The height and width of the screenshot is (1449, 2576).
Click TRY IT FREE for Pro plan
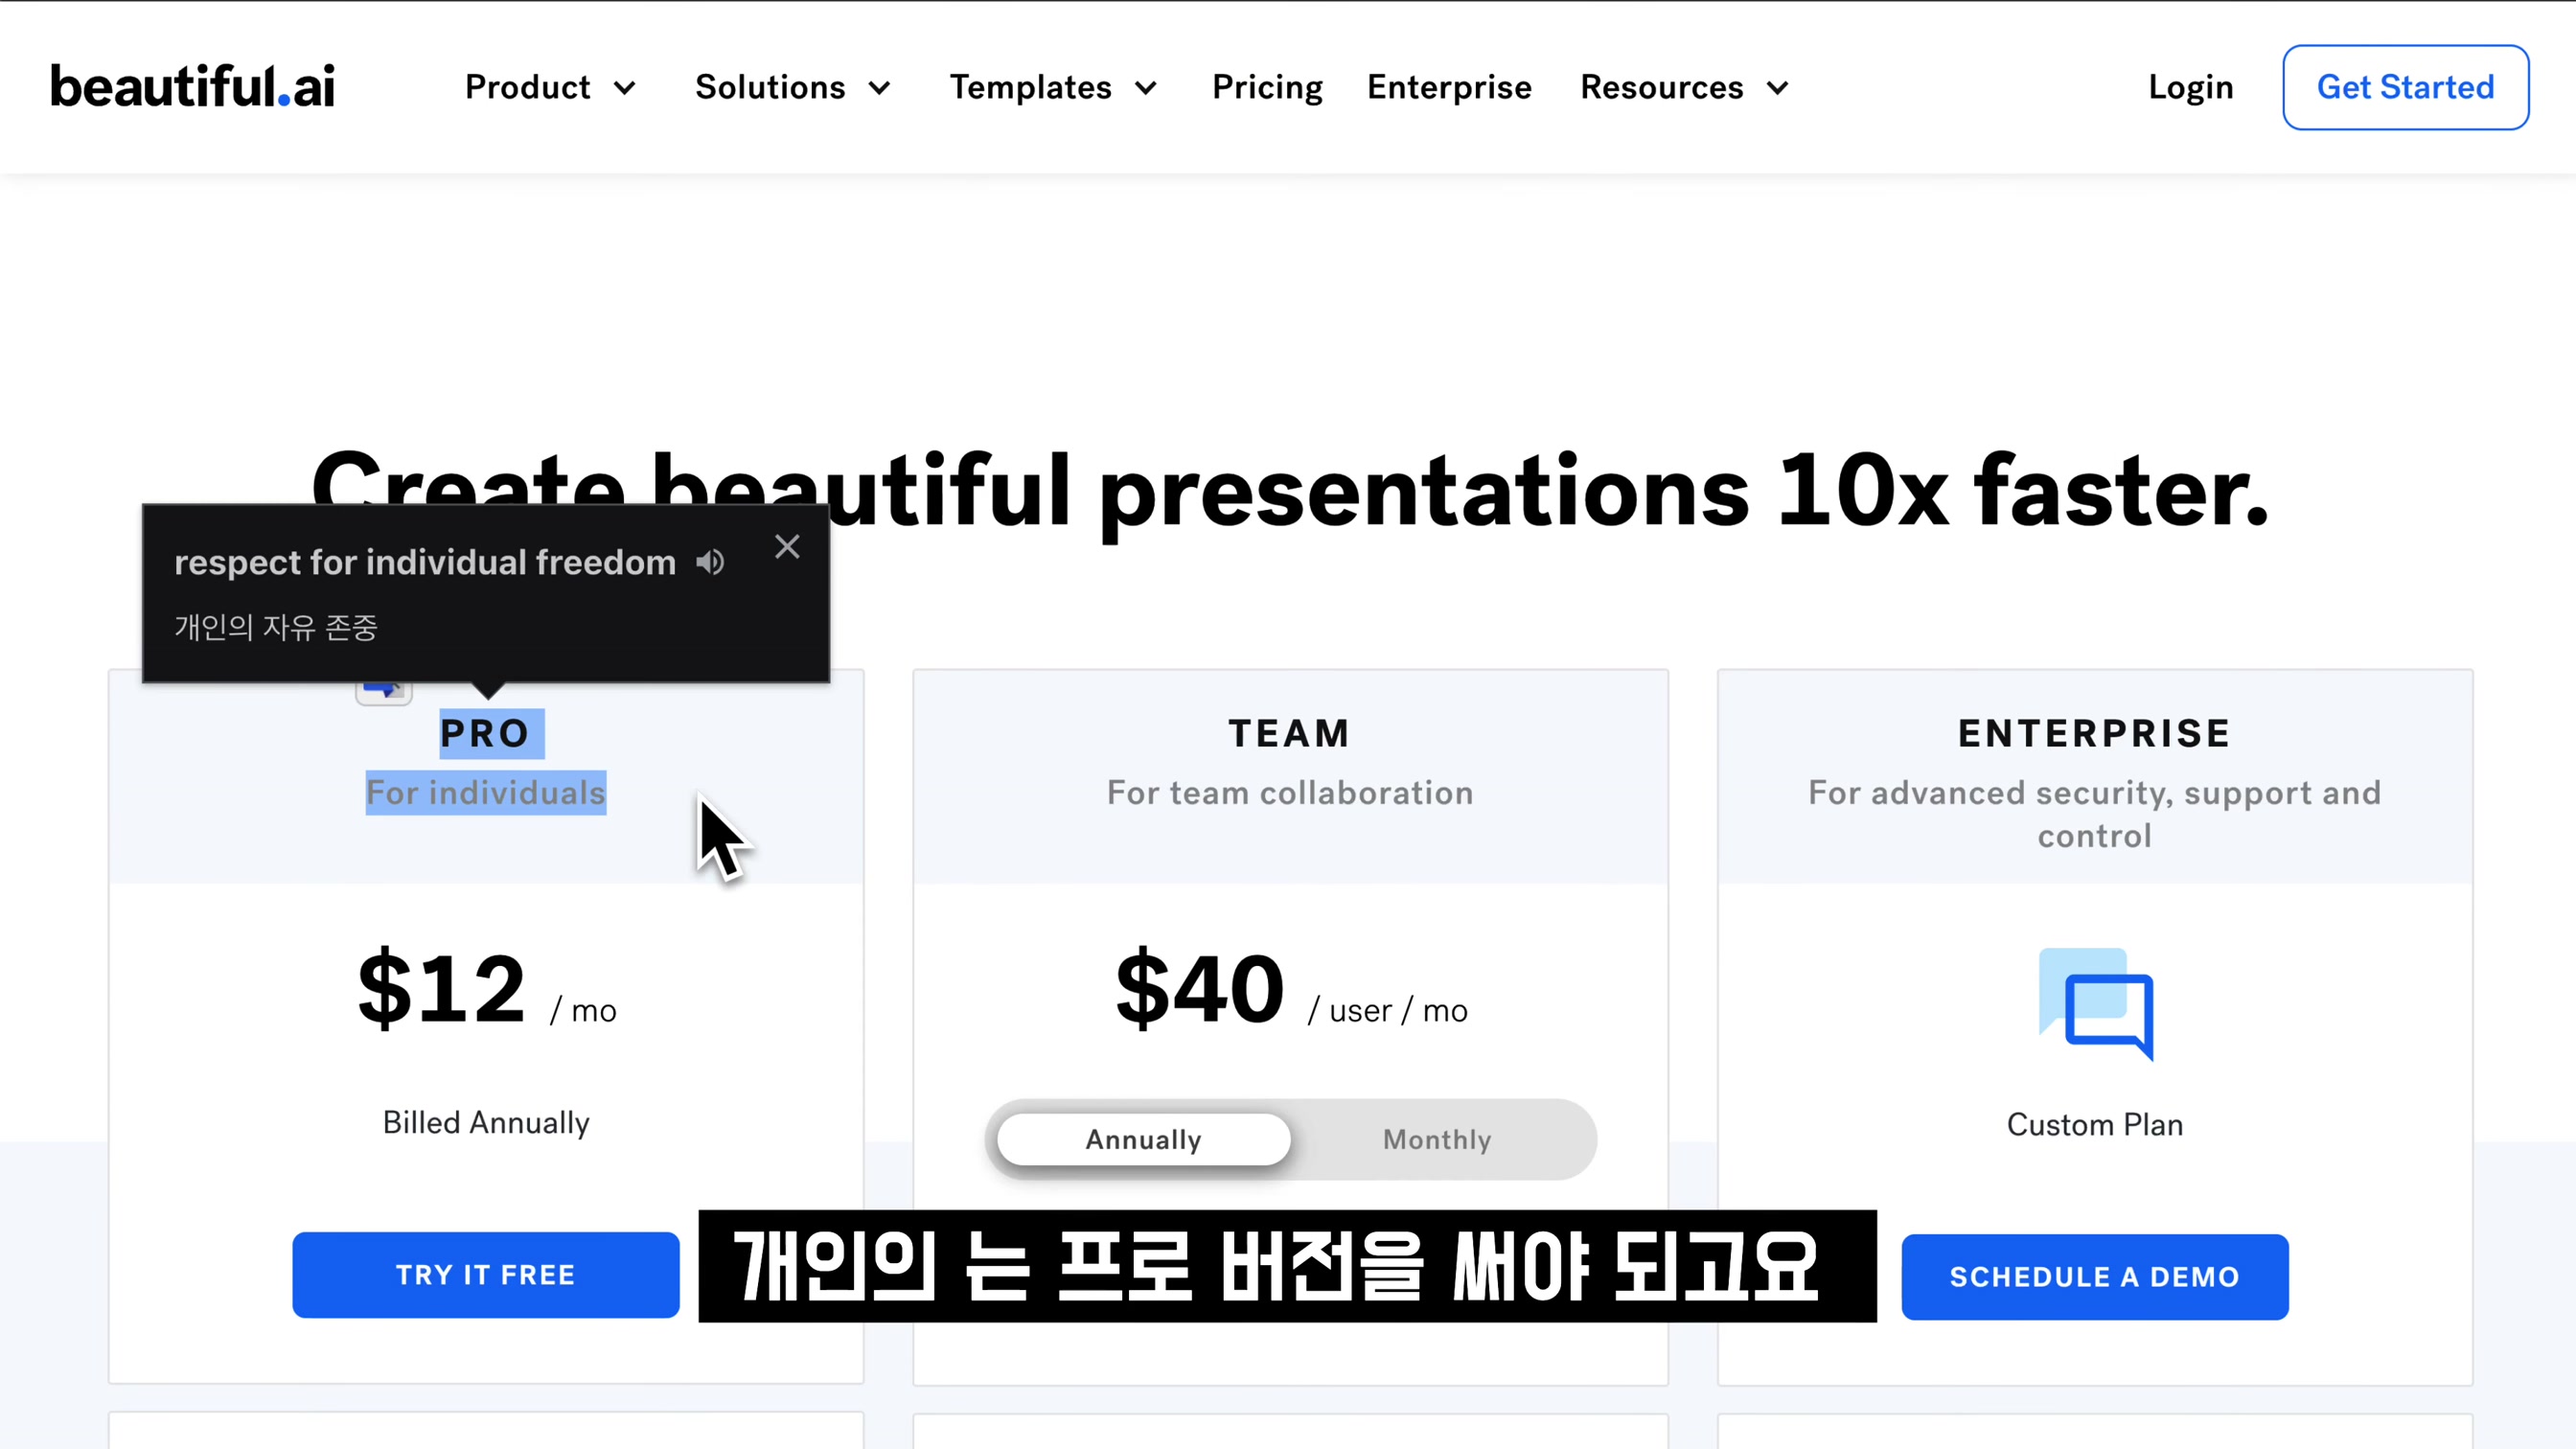[x=485, y=1274]
